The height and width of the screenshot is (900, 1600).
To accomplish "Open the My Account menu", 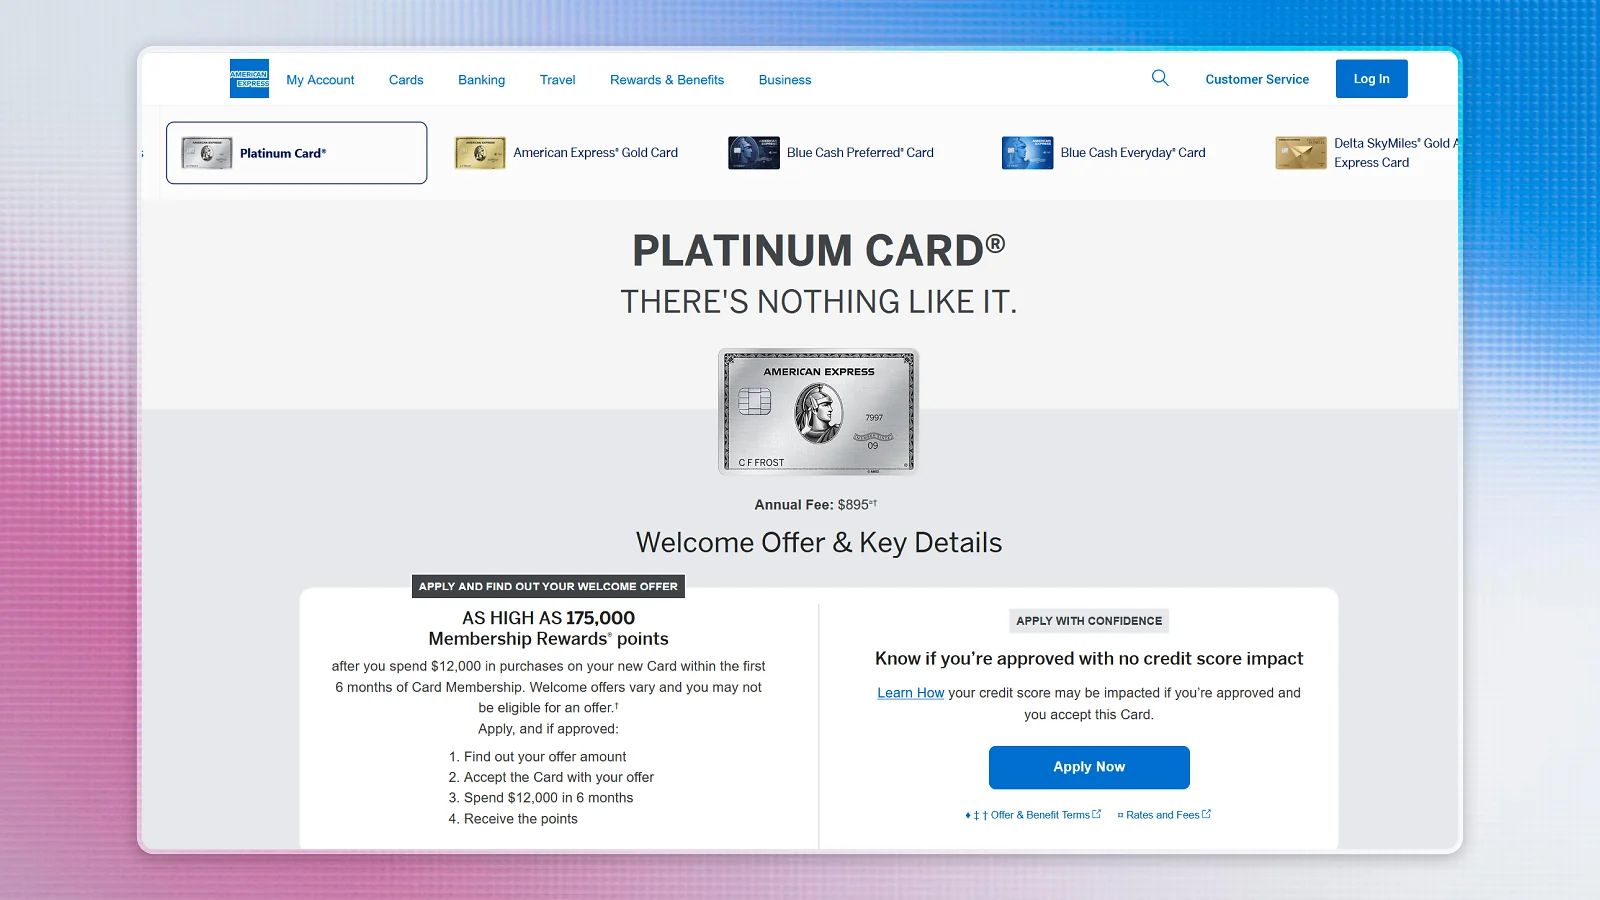I will coord(320,80).
